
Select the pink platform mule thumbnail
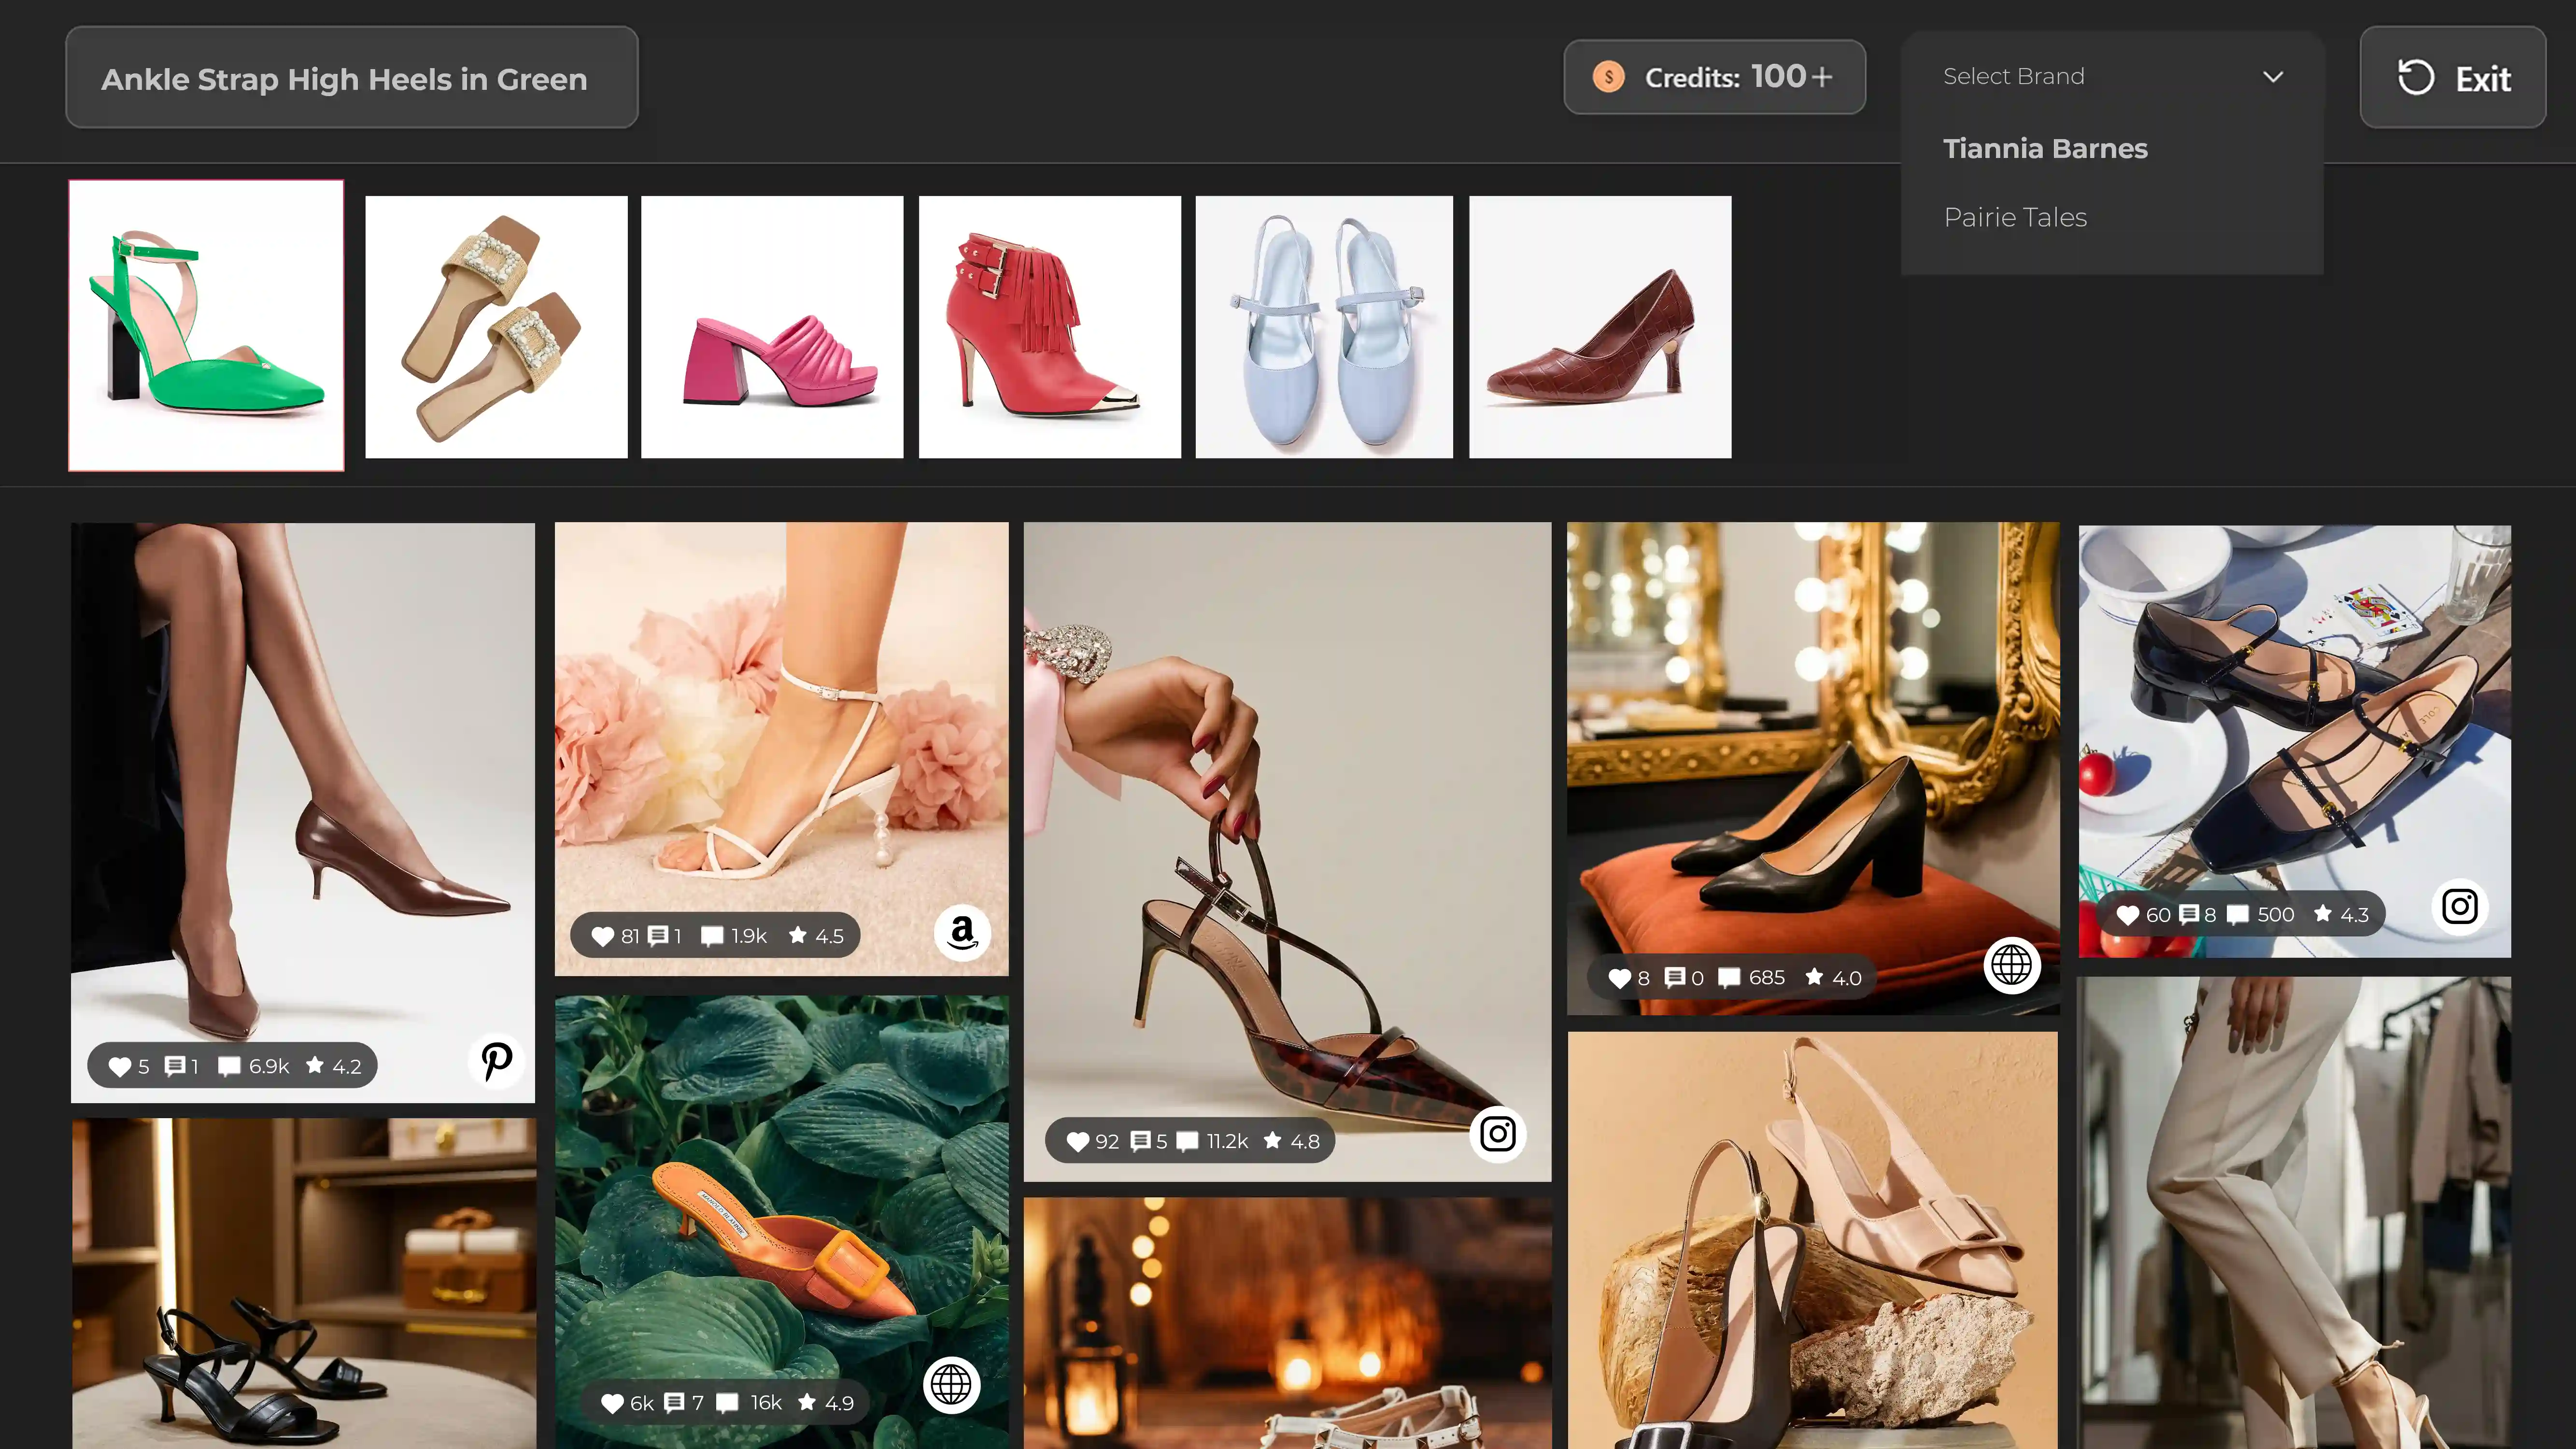(772, 327)
